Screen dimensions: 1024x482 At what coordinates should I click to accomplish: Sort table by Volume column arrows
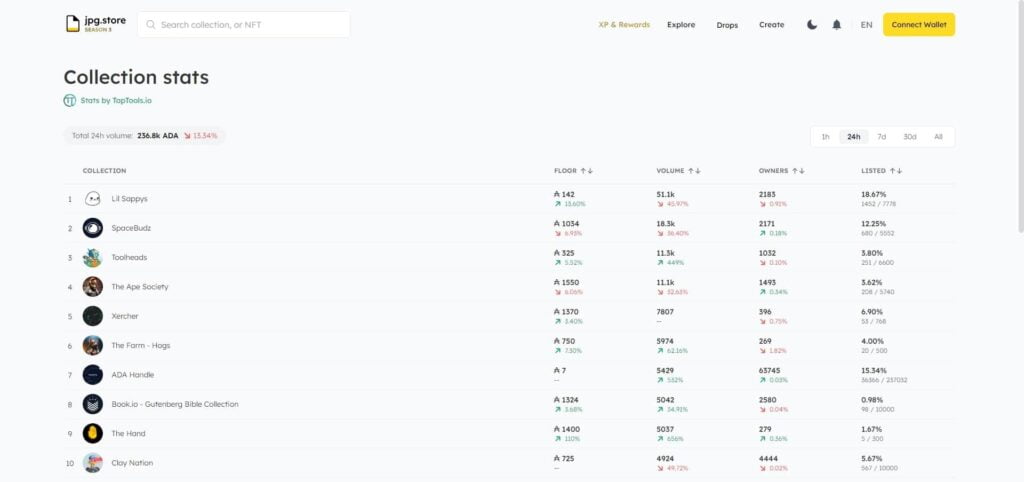tap(694, 171)
